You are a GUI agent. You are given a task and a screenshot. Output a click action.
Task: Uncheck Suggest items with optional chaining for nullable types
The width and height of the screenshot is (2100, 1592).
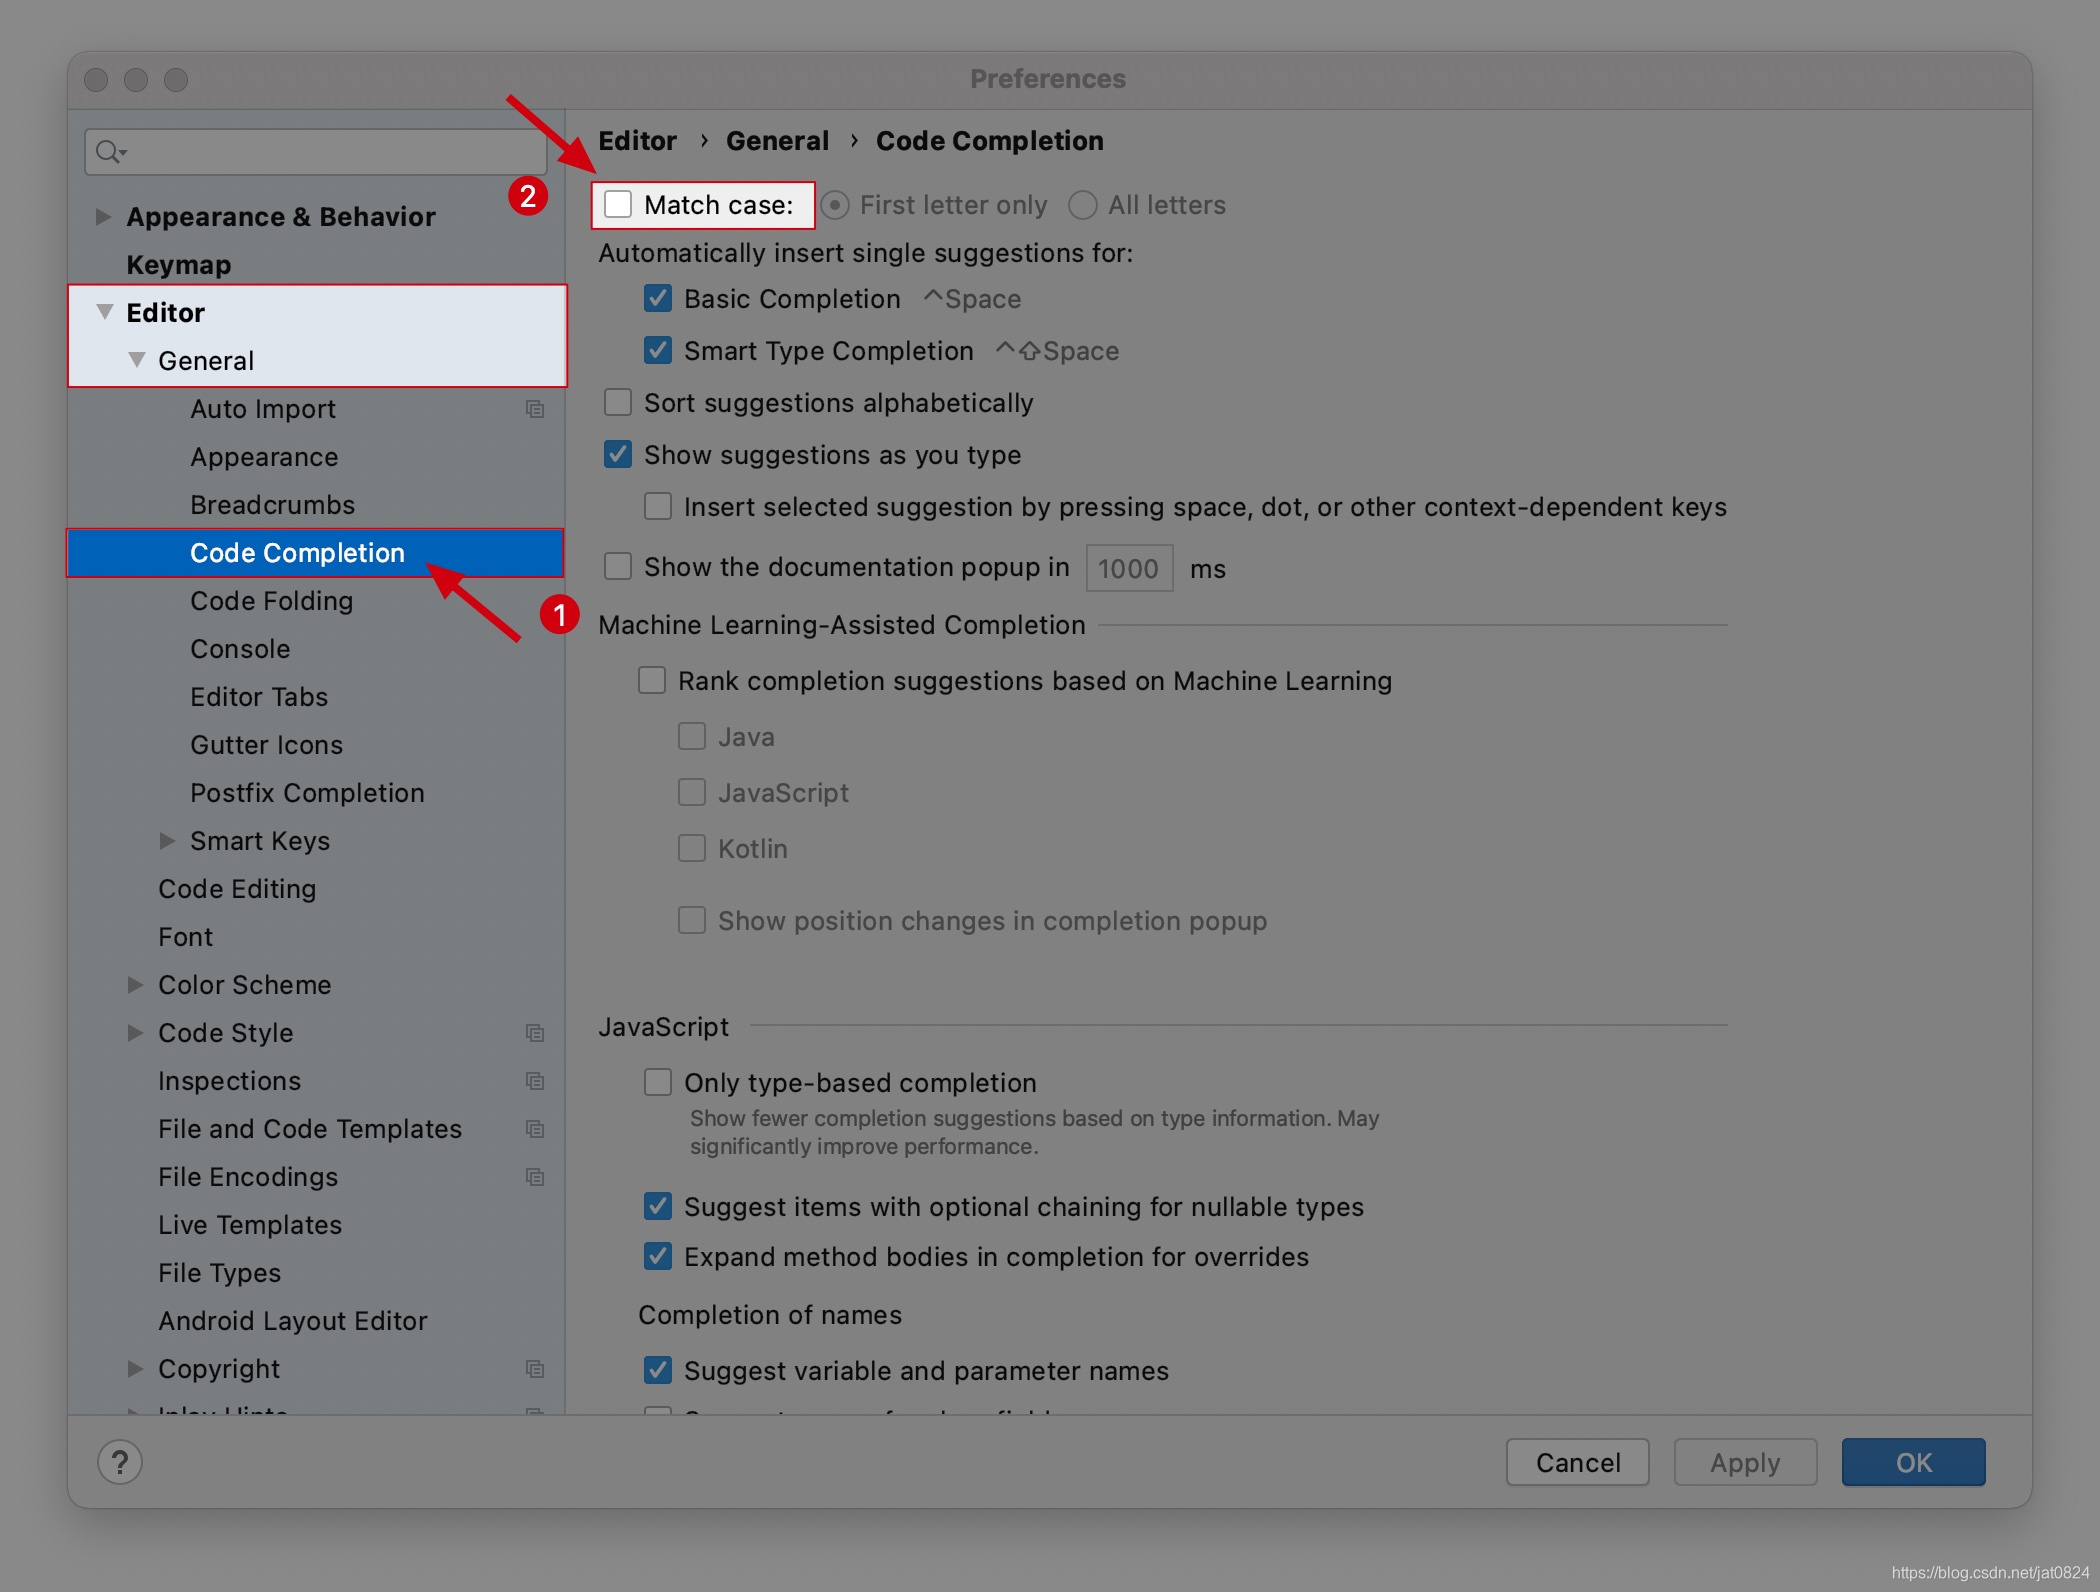tap(658, 1206)
